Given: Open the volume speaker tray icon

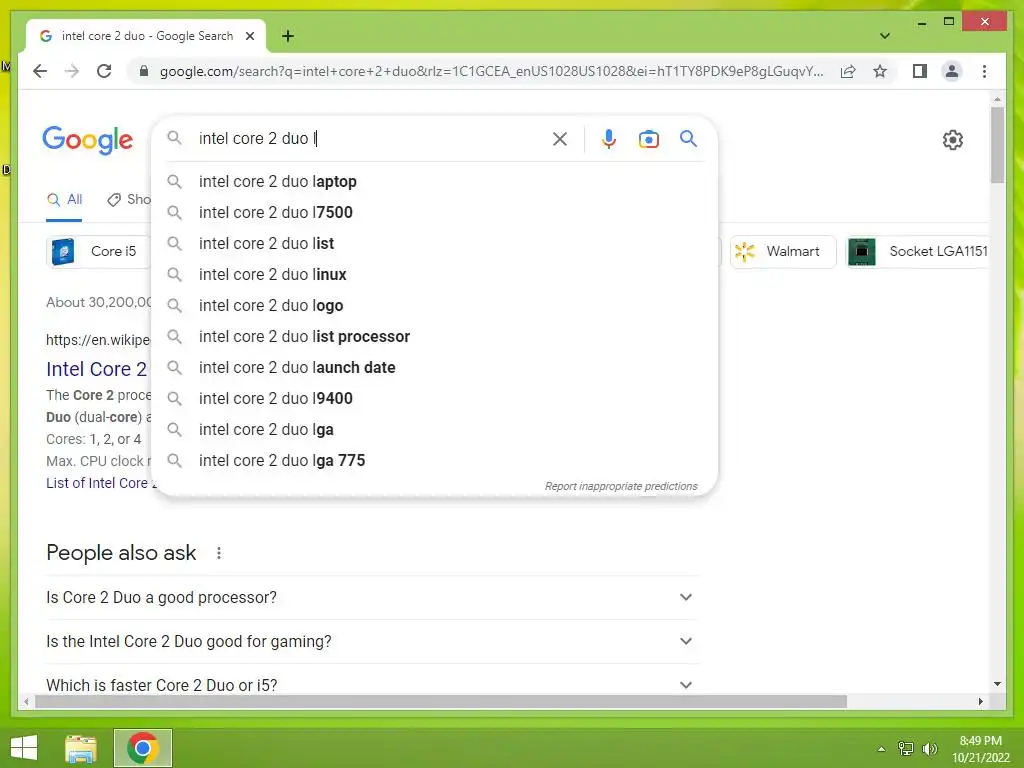Looking at the screenshot, I should click(x=930, y=749).
